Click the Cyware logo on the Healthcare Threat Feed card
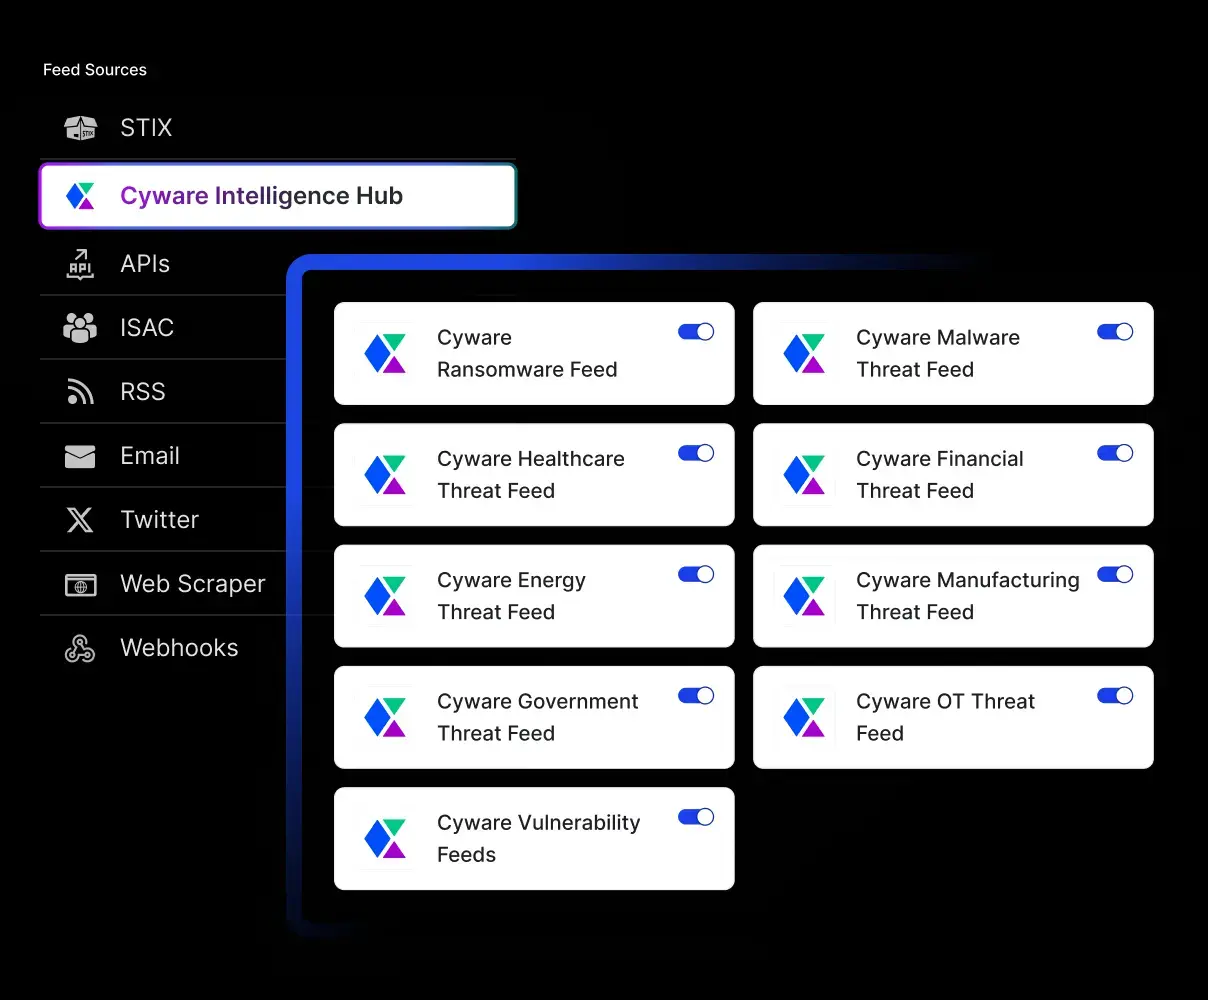Image resolution: width=1208 pixels, height=1000 pixels. pos(385,475)
